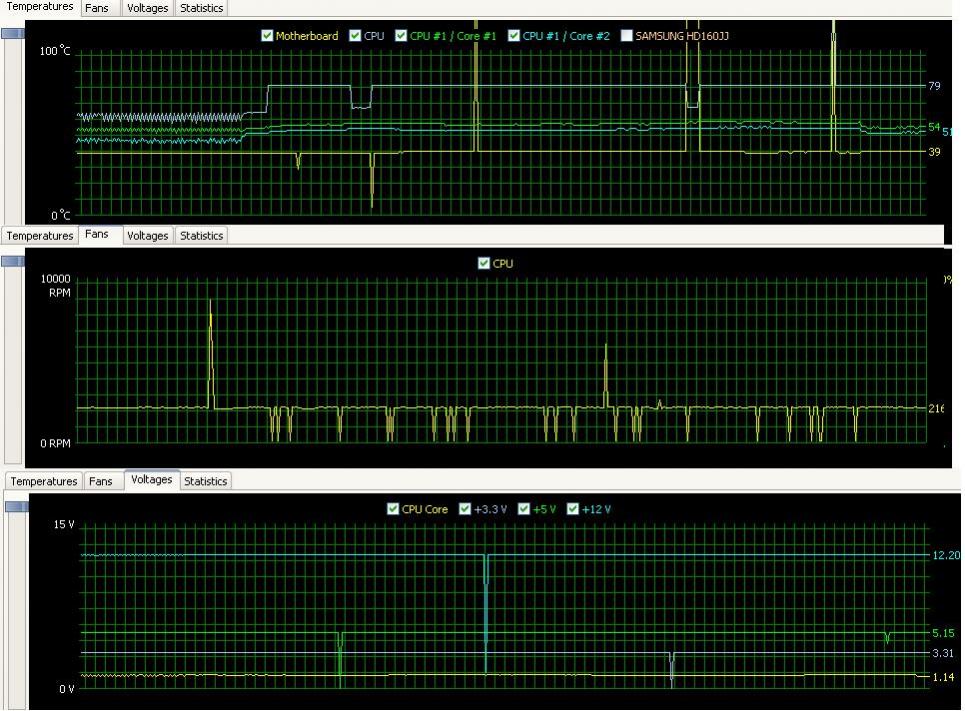This screenshot has width=965, height=711.
Task: Uncheck the CPU fan checkbox above RPM graph
Action: click(x=485, y=264)
